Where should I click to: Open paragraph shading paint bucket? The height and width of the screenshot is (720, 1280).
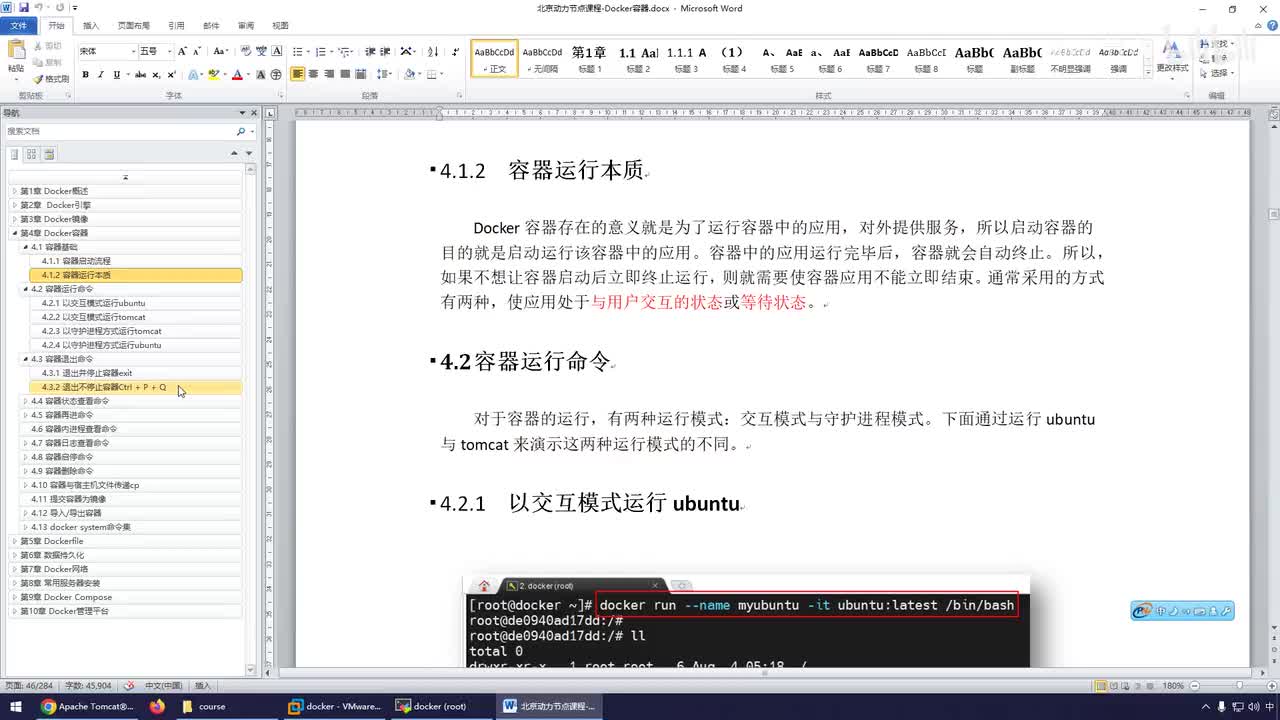pos(411,74)
